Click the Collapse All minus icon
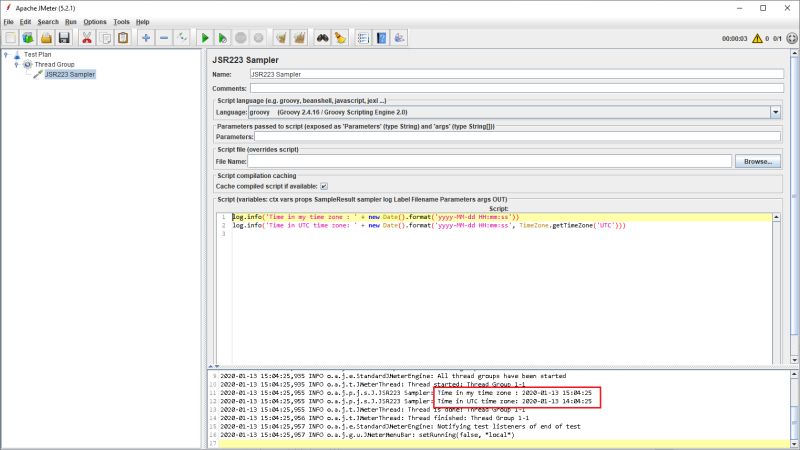Image resolution: width=800 pixels, height=450 pixels. pyautogui.click(x=164, y=38)
